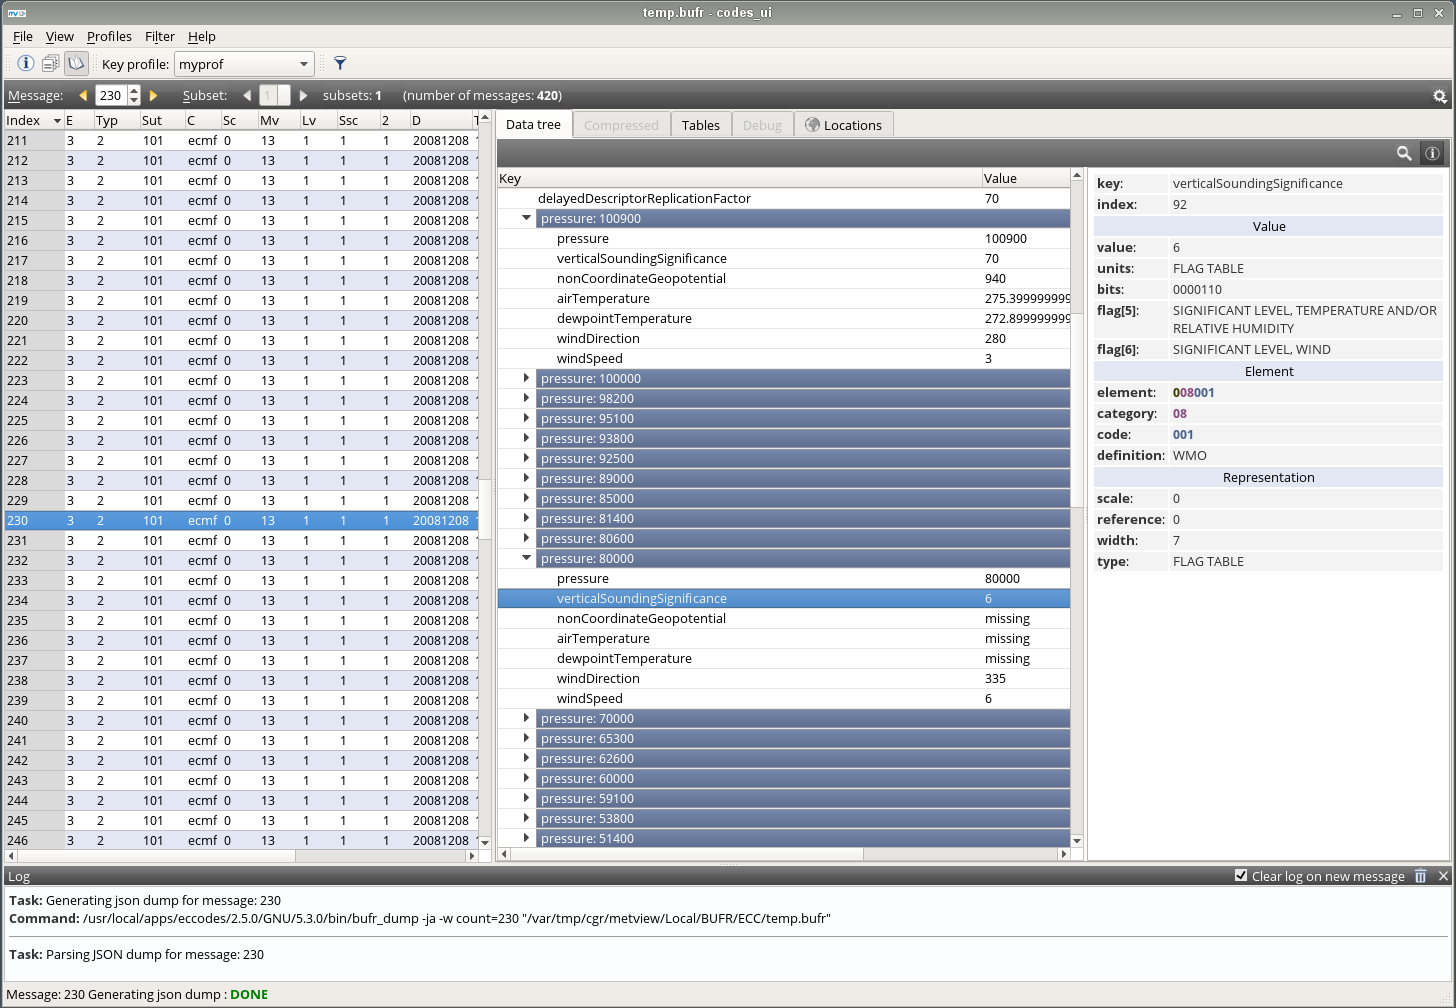The width and height of the screenshot is (1456, 1008).
Task: Click the Key column header in data tree
Action: click(739, 178)
